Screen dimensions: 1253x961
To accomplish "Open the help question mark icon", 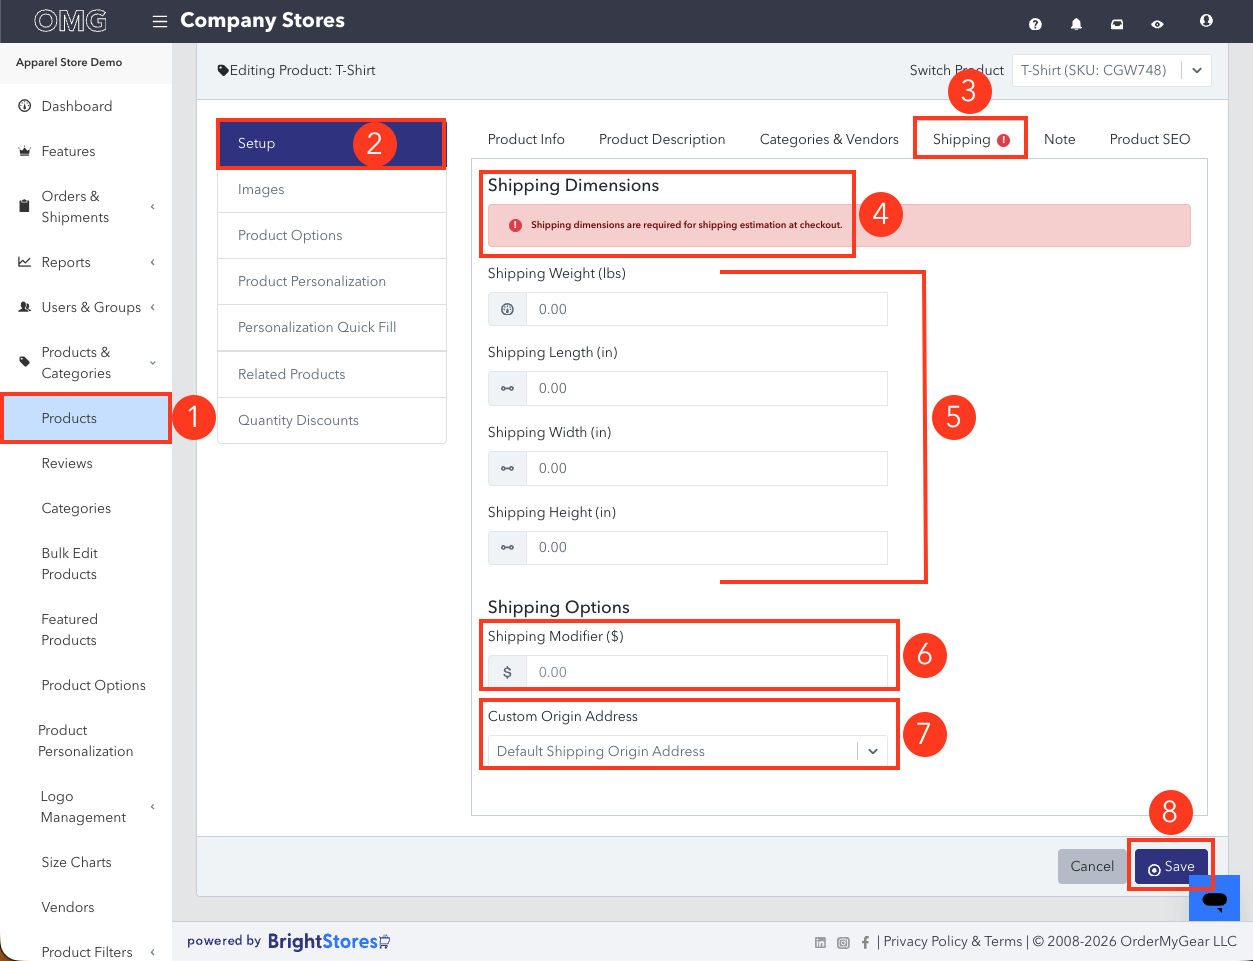I will pos(1035,24).
